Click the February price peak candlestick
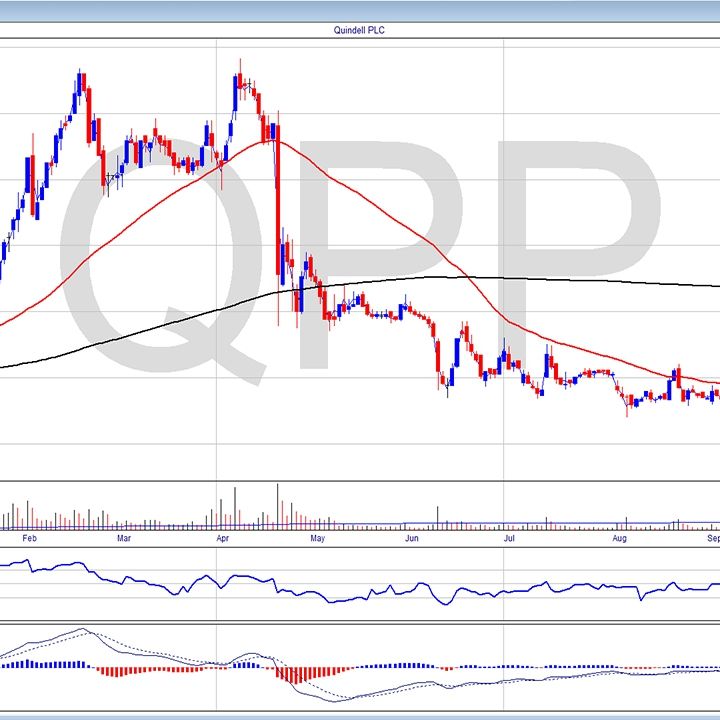 tap(81, 85)
